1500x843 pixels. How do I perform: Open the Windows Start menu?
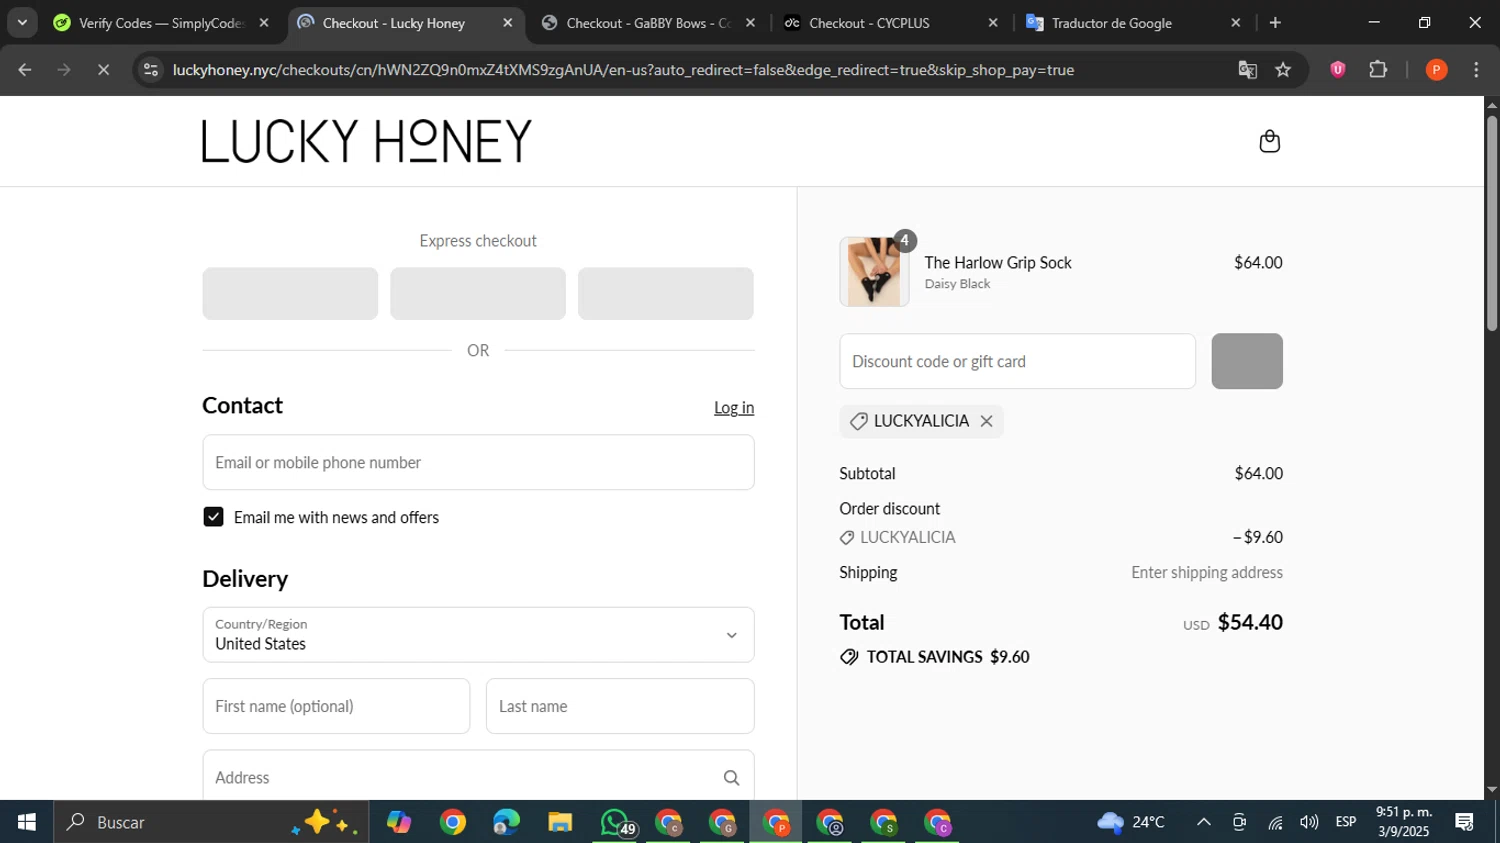point(26,822)
